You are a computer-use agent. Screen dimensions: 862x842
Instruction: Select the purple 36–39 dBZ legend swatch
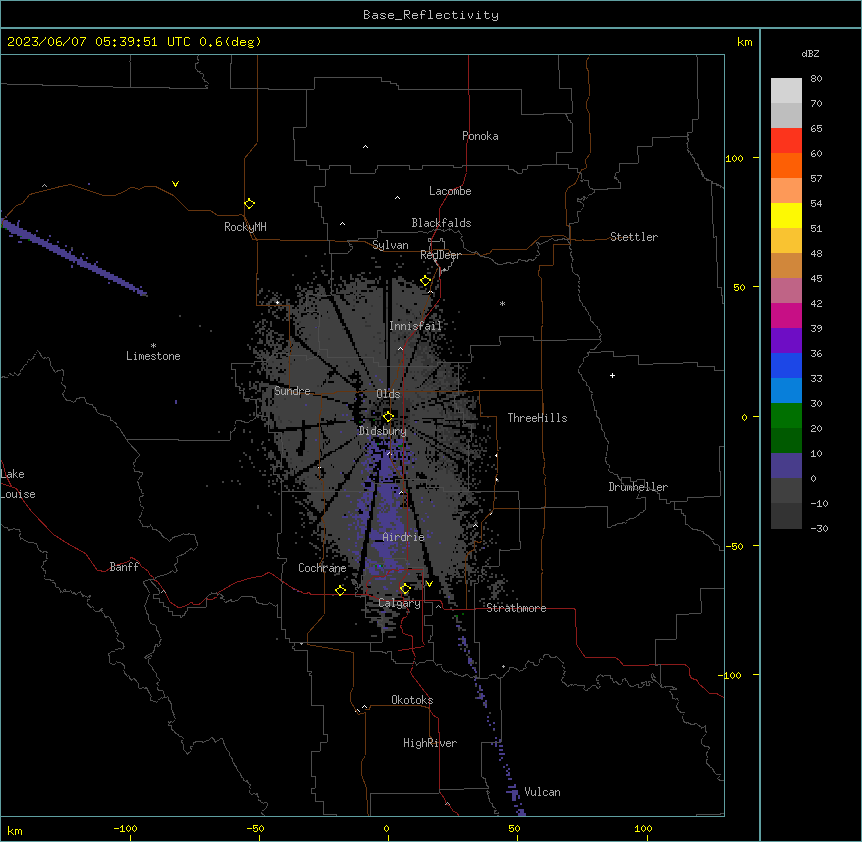[786, 341]
